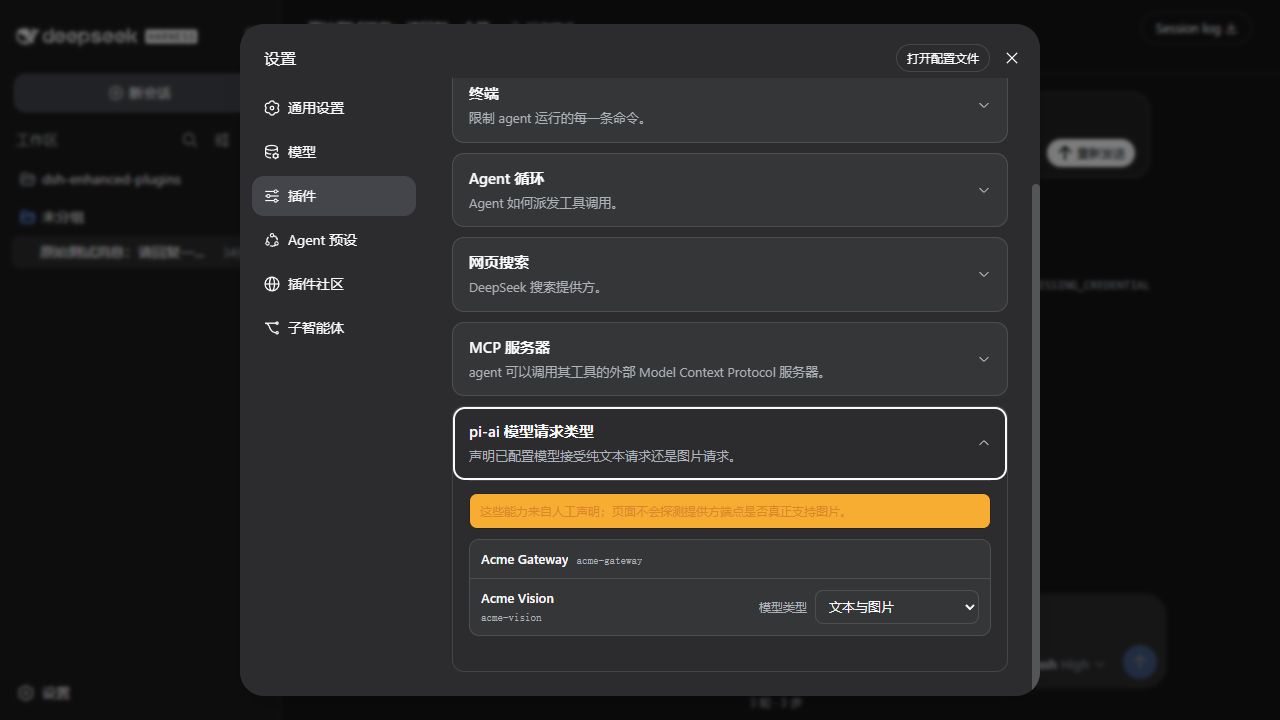Viewport: 1280px width, 720px height.
Task: Click the orange manual-declaration warning banner
Action: pos(730,511)
